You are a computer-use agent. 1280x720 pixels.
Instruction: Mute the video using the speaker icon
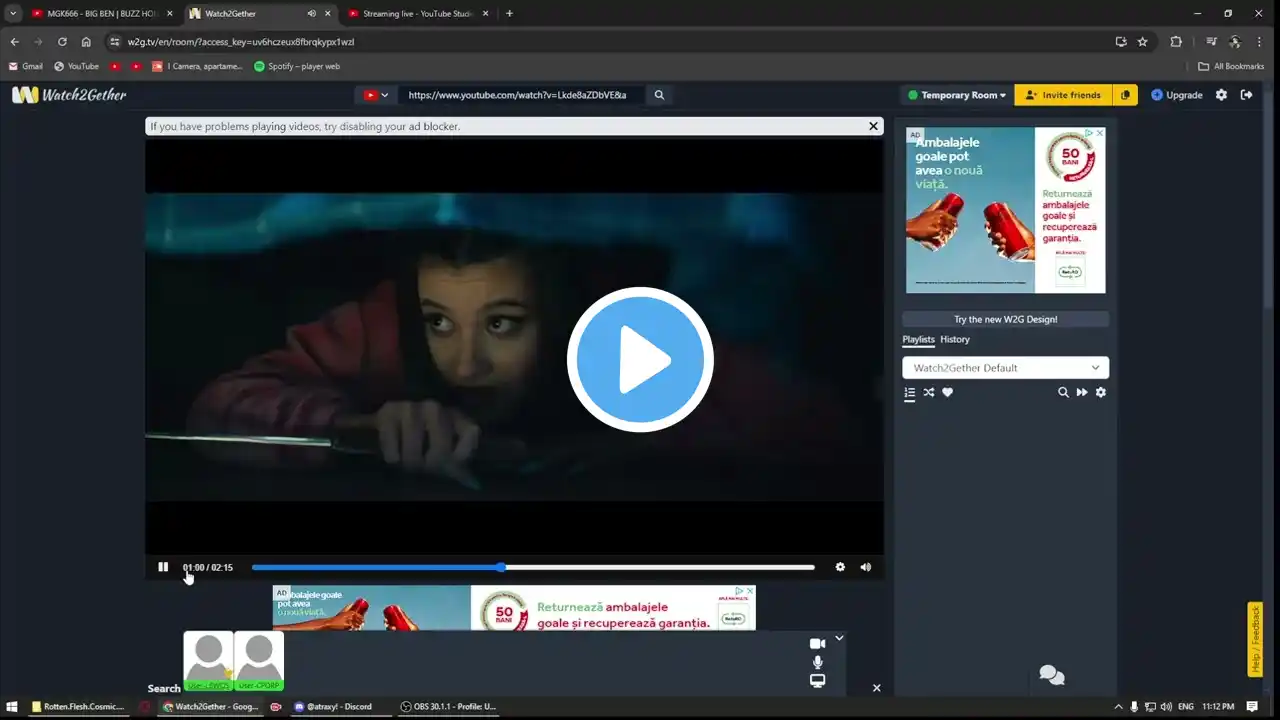[x=866, y=567]
